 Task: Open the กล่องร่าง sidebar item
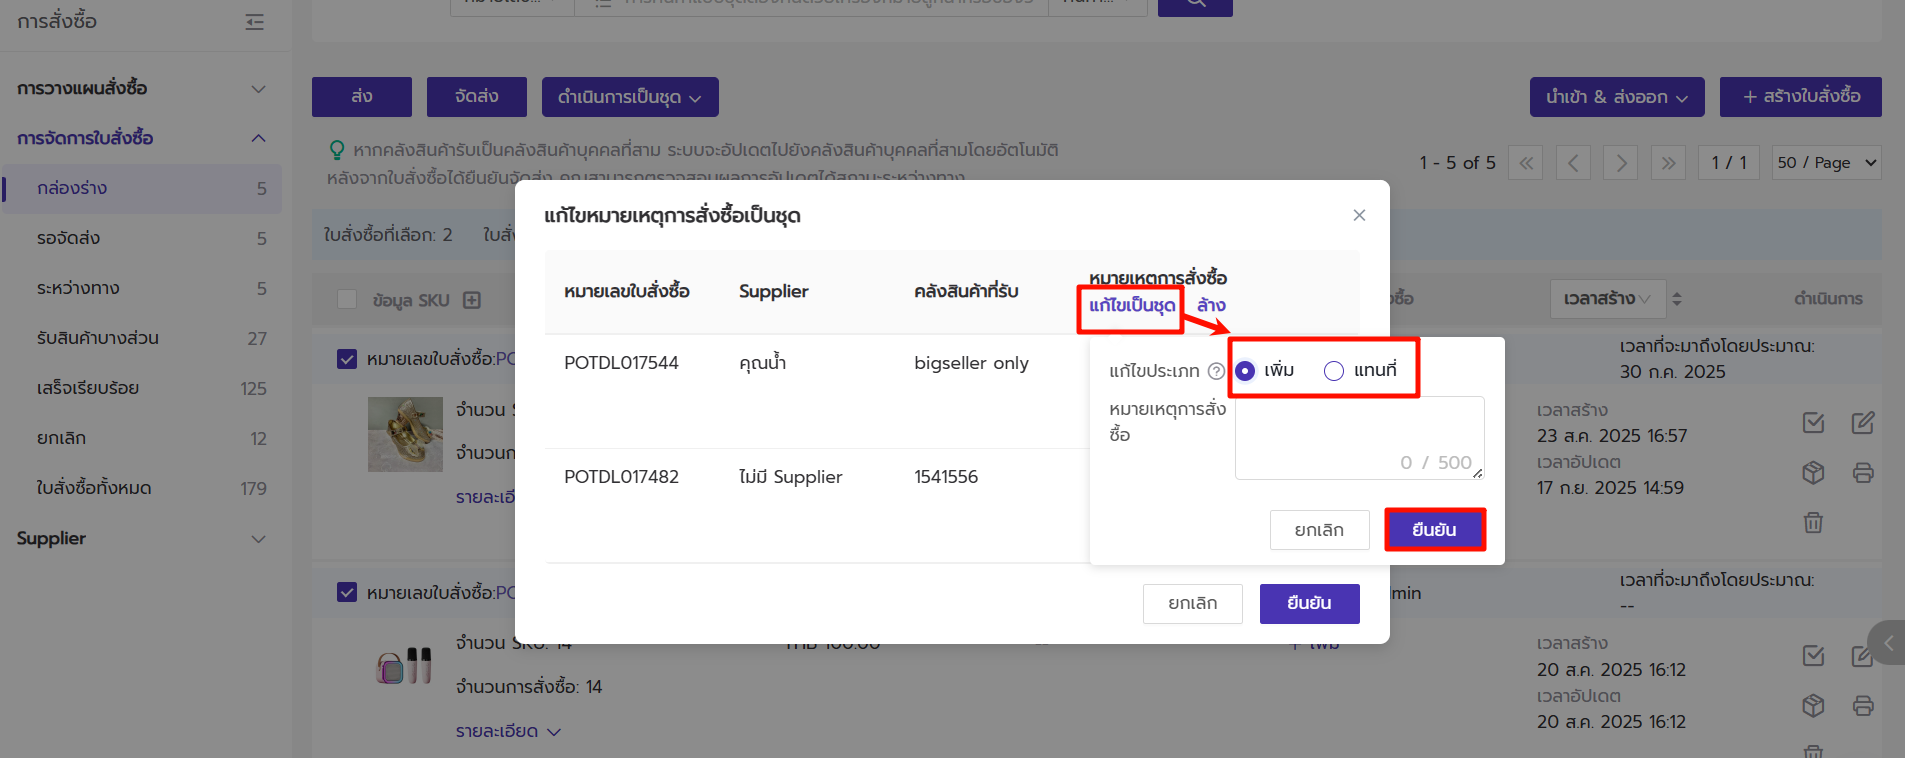[x=142, y=188]
